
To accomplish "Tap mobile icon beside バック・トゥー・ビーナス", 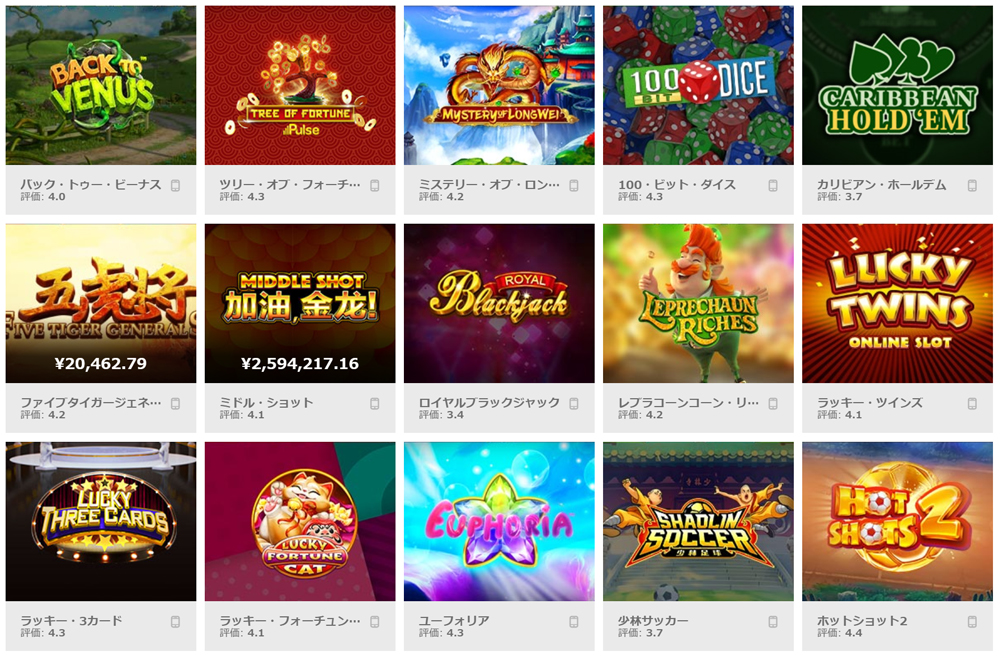I will (x=175, y=186).
